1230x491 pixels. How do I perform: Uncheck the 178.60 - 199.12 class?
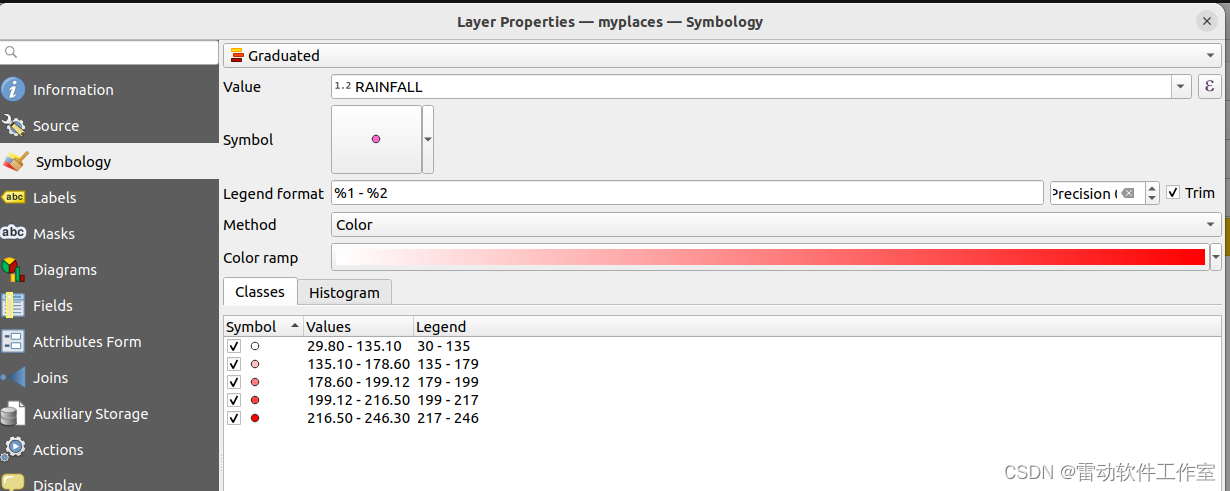(234, 382)
